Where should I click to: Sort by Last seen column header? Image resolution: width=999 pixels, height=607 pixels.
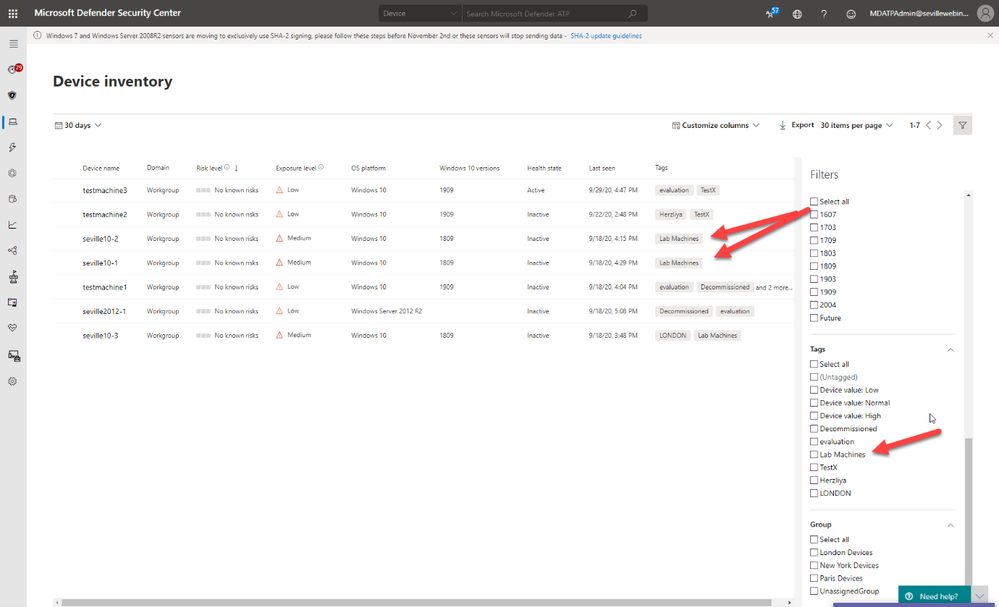pyautogui.click(x=601, y=168)
